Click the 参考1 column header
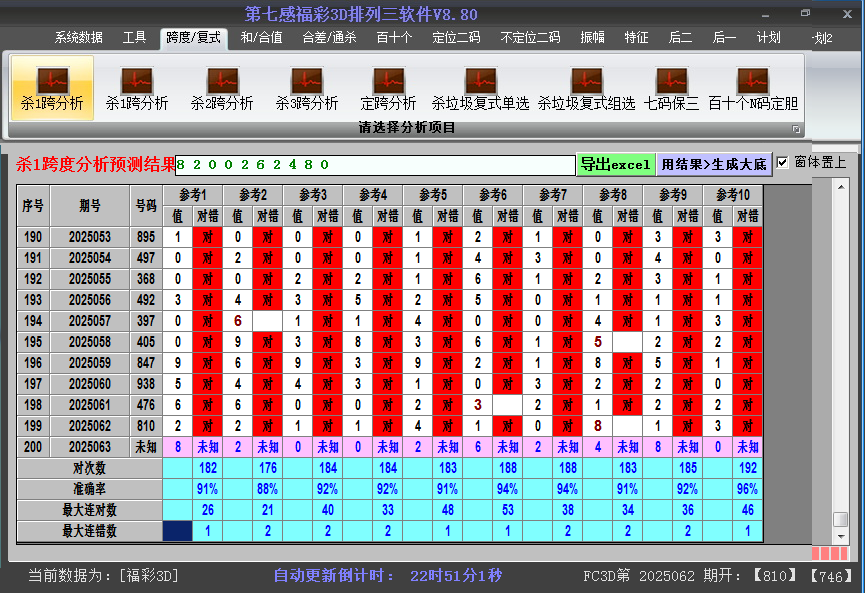Image resolution: width=865 pixels, height=593 pixels. (x=193, y=195)
